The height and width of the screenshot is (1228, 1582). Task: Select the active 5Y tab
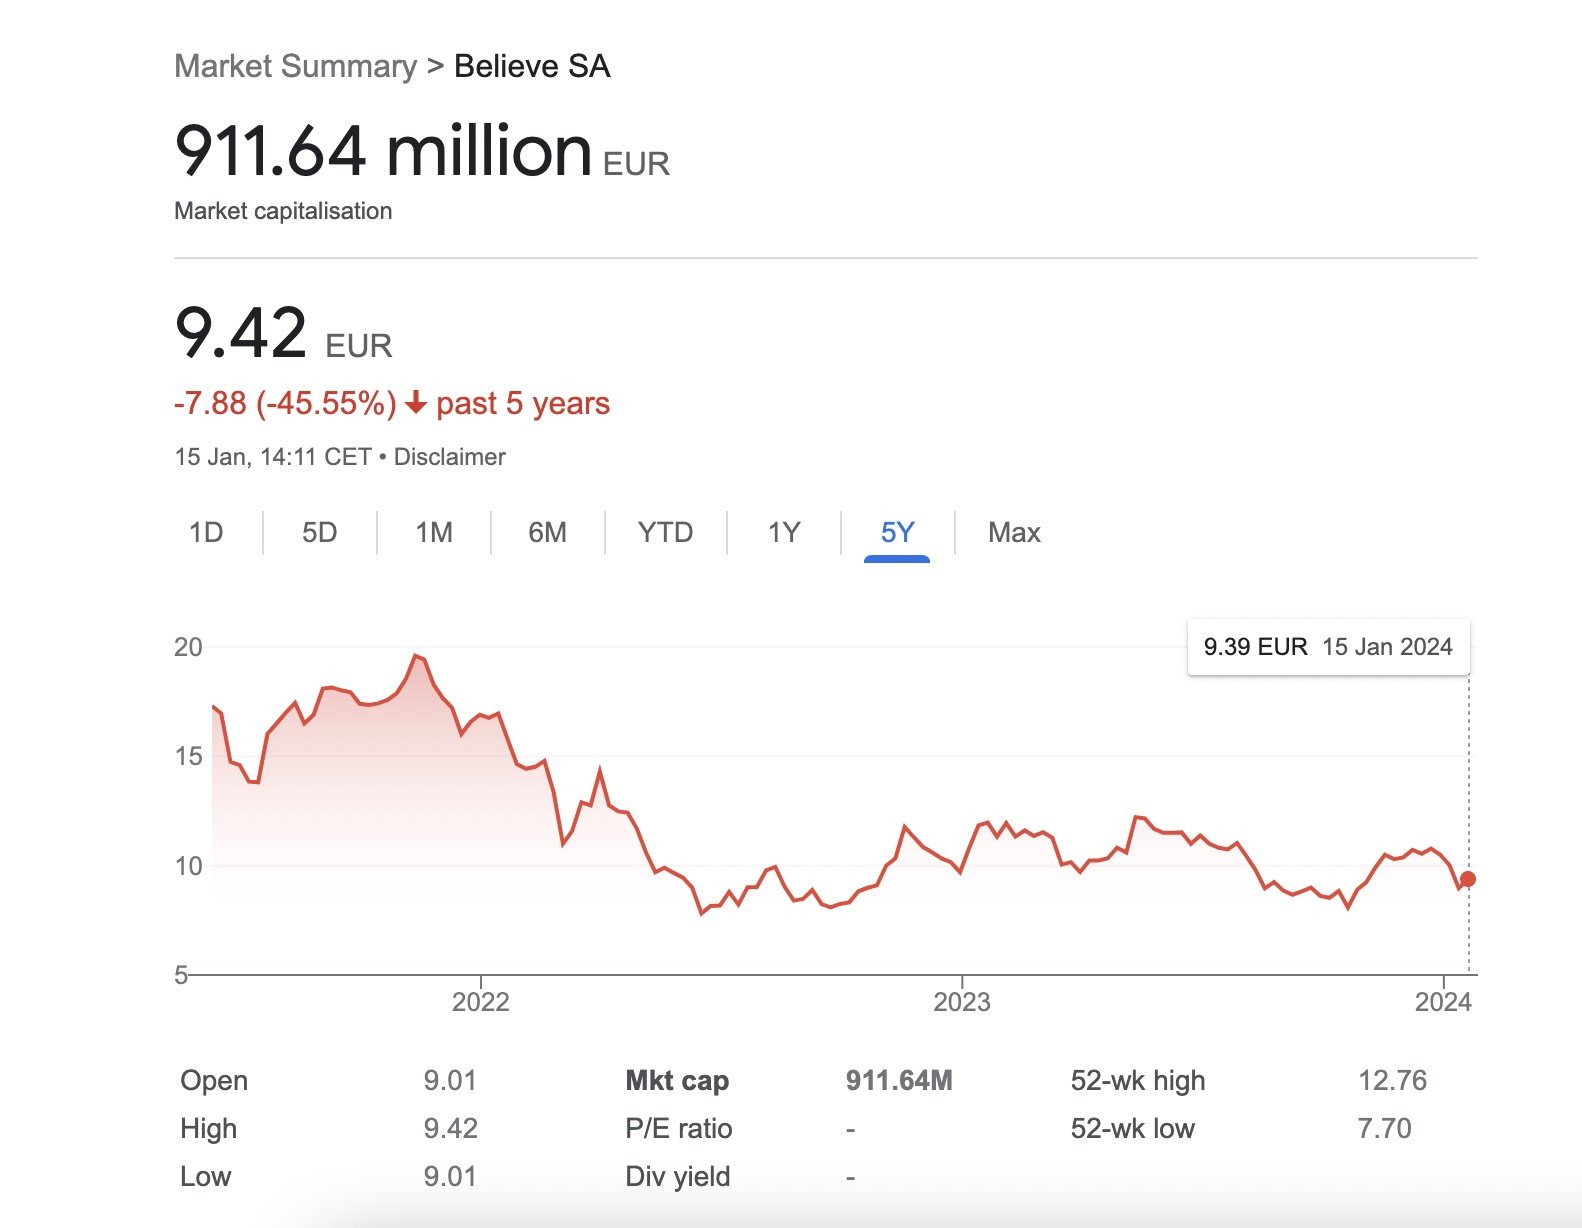[897, 532]
